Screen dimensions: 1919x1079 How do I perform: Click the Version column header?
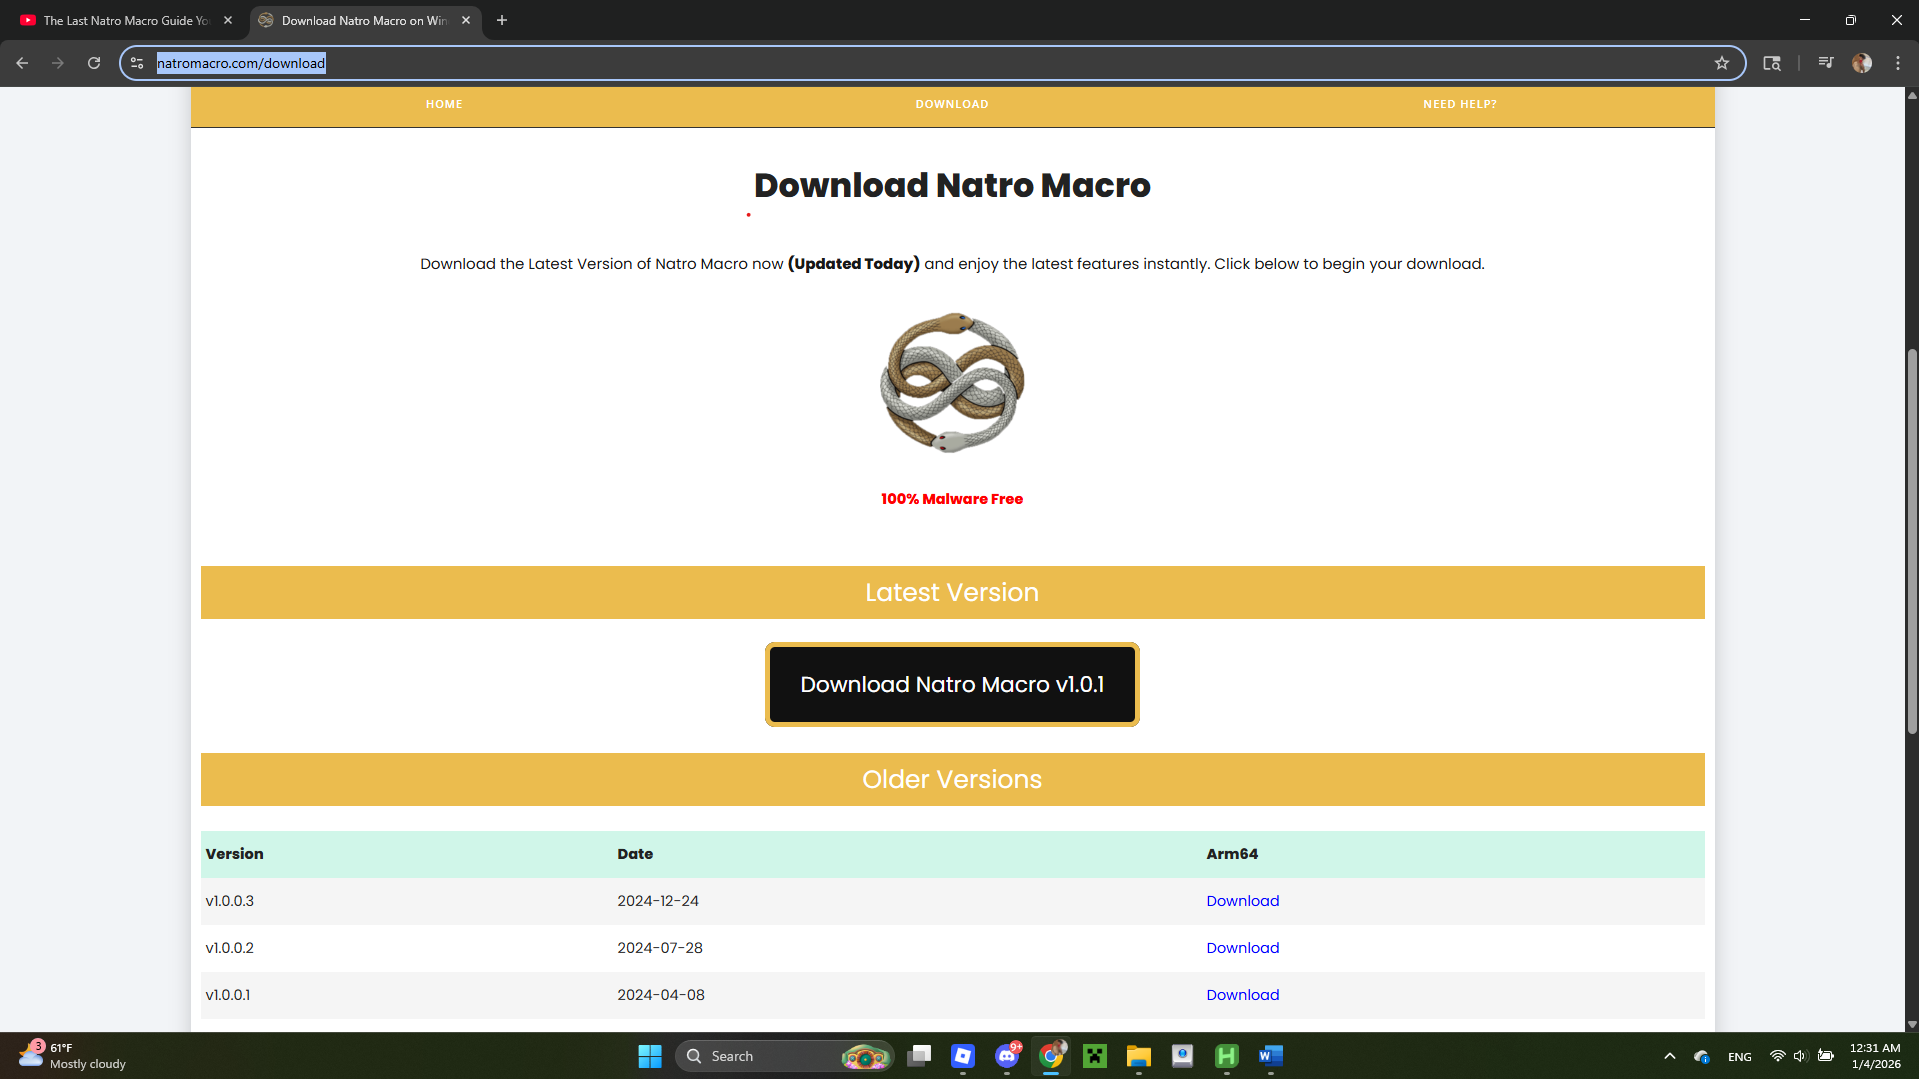(x=235, y=854)
